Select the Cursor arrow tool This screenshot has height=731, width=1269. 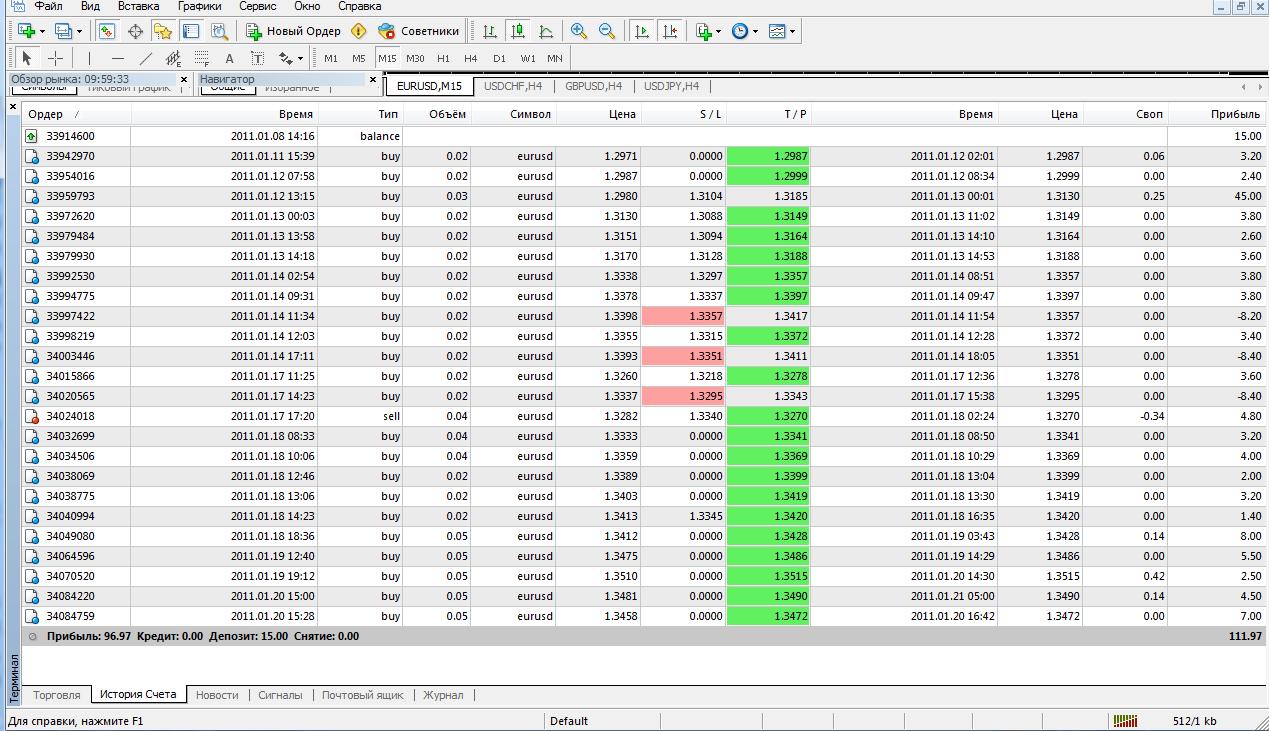[x=27, y=58]
